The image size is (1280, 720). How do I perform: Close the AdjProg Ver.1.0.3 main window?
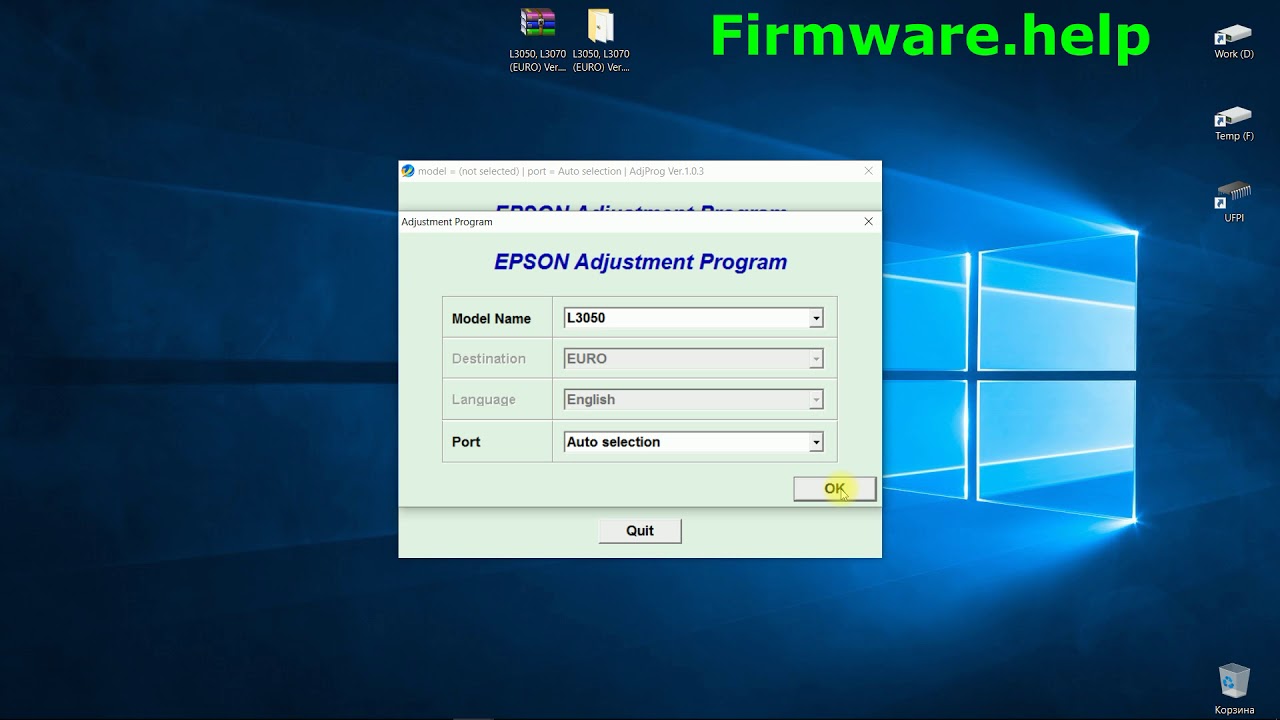coord(868,171)
